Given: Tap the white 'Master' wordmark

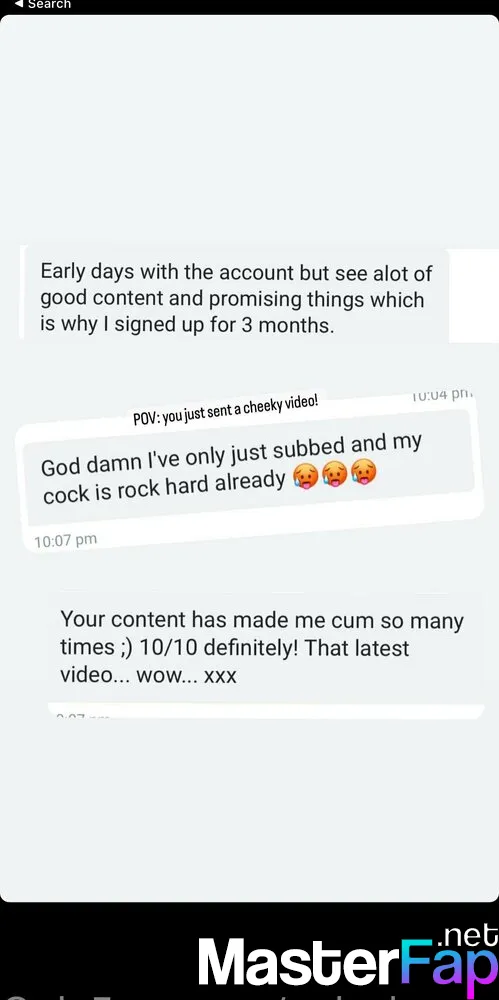Looking at the screenshot, I should [x=297, y=962].
